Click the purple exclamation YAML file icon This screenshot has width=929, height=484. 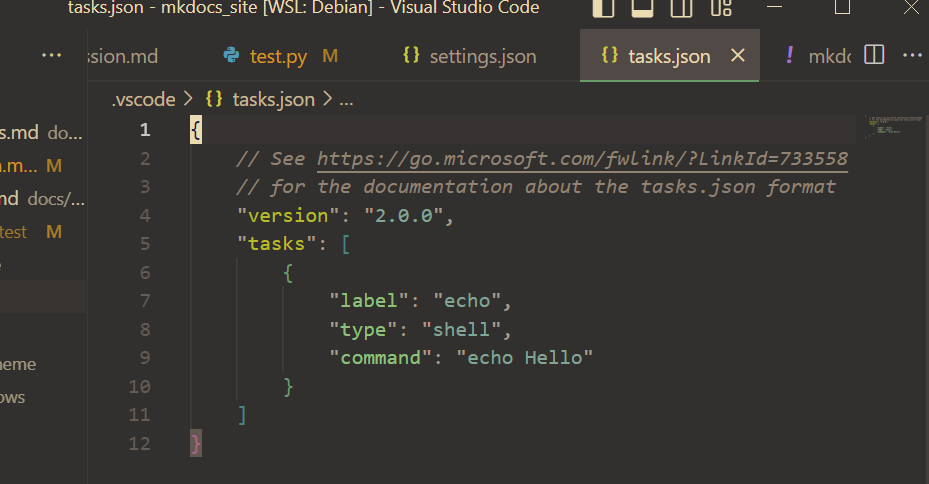[789, 55]
